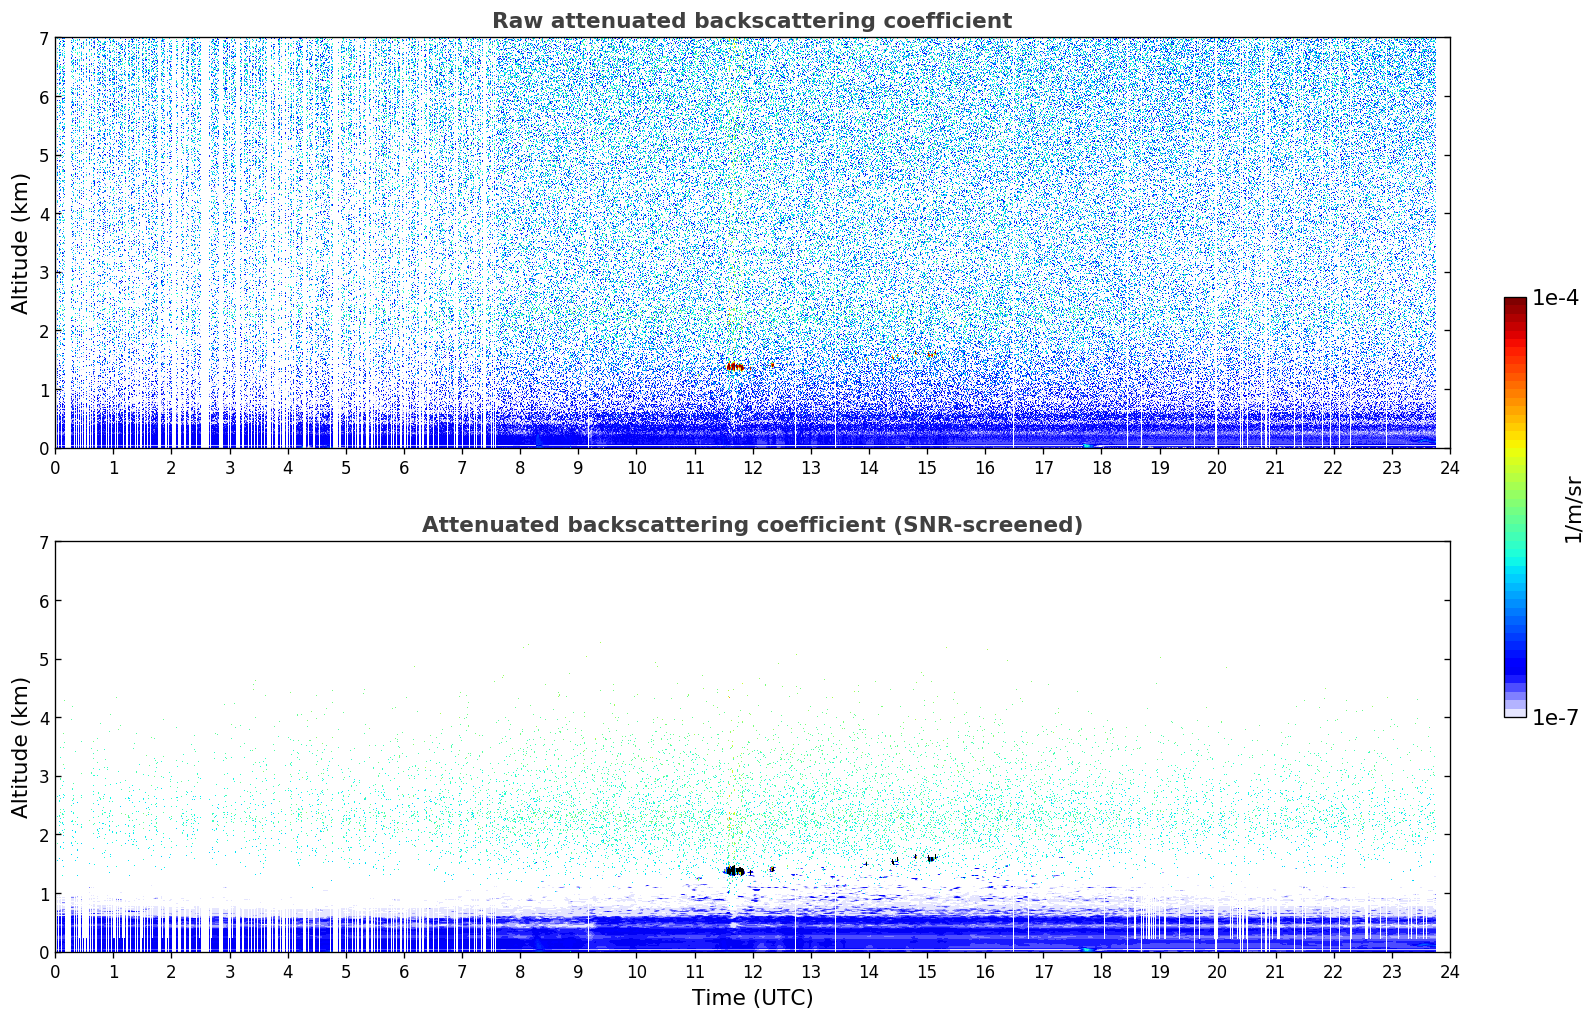Click the 'Attenuated backscattering coefficient (SNR-screened)' title
1595x1020 pixels.
click(752, 525)
